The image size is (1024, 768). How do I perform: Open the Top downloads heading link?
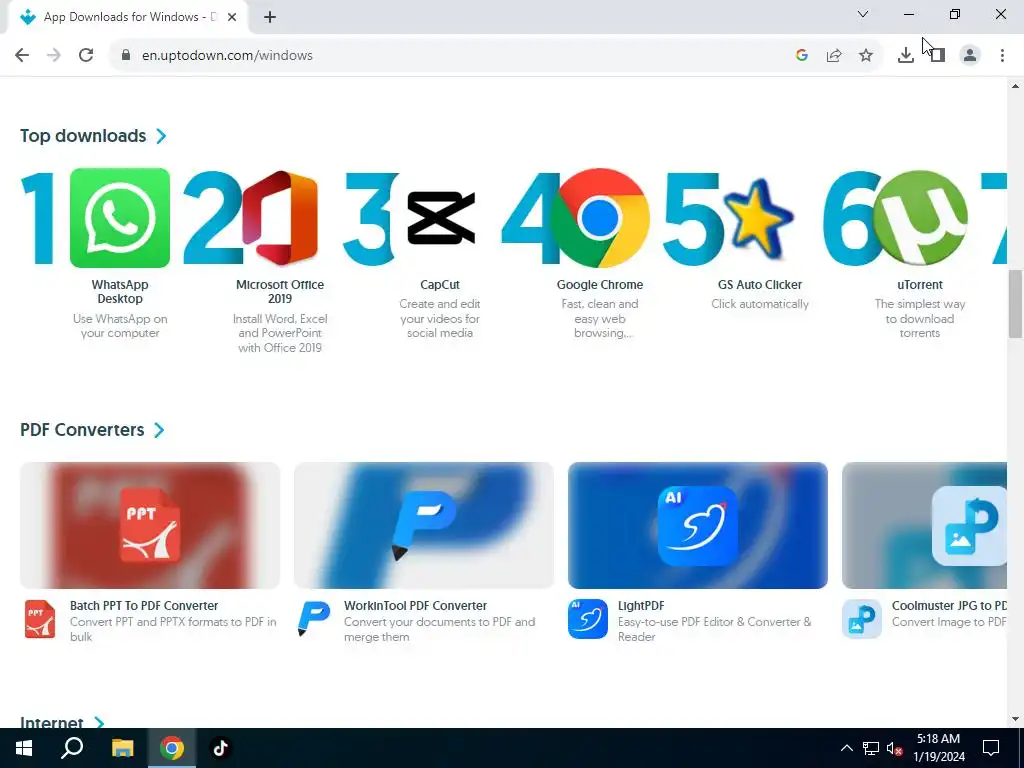(x=83, y=136)
